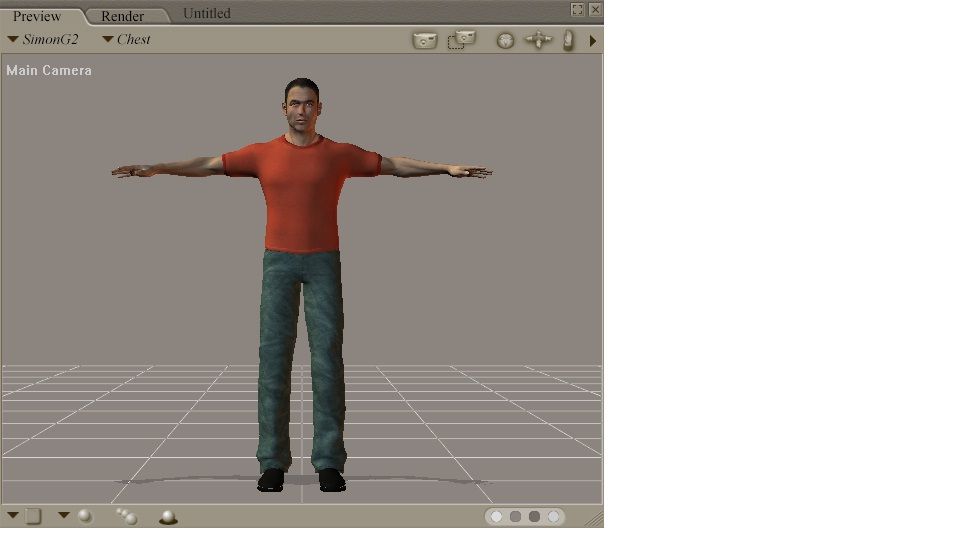960x540 pixels.
Task: Open the Chest actor selection dropdown
Action: coord(126,39)
